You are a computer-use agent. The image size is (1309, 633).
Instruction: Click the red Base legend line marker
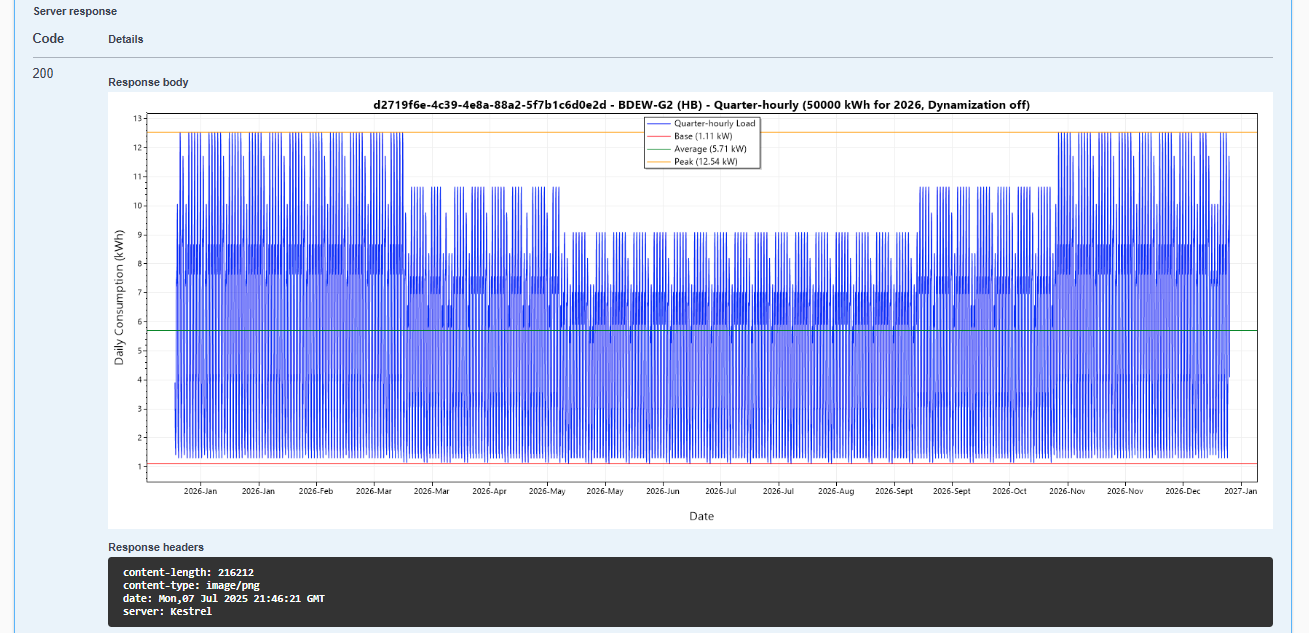pyautogui.click(x=659, y=136)
